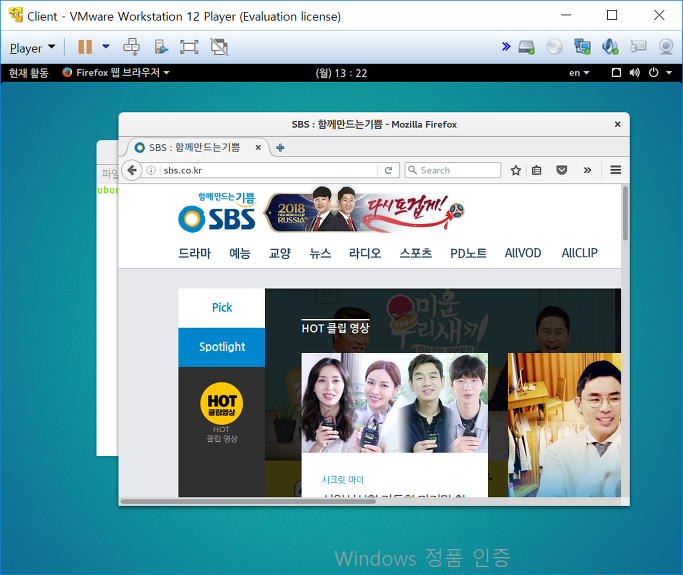Bookmark this page with the star

(x=516, y=170)
